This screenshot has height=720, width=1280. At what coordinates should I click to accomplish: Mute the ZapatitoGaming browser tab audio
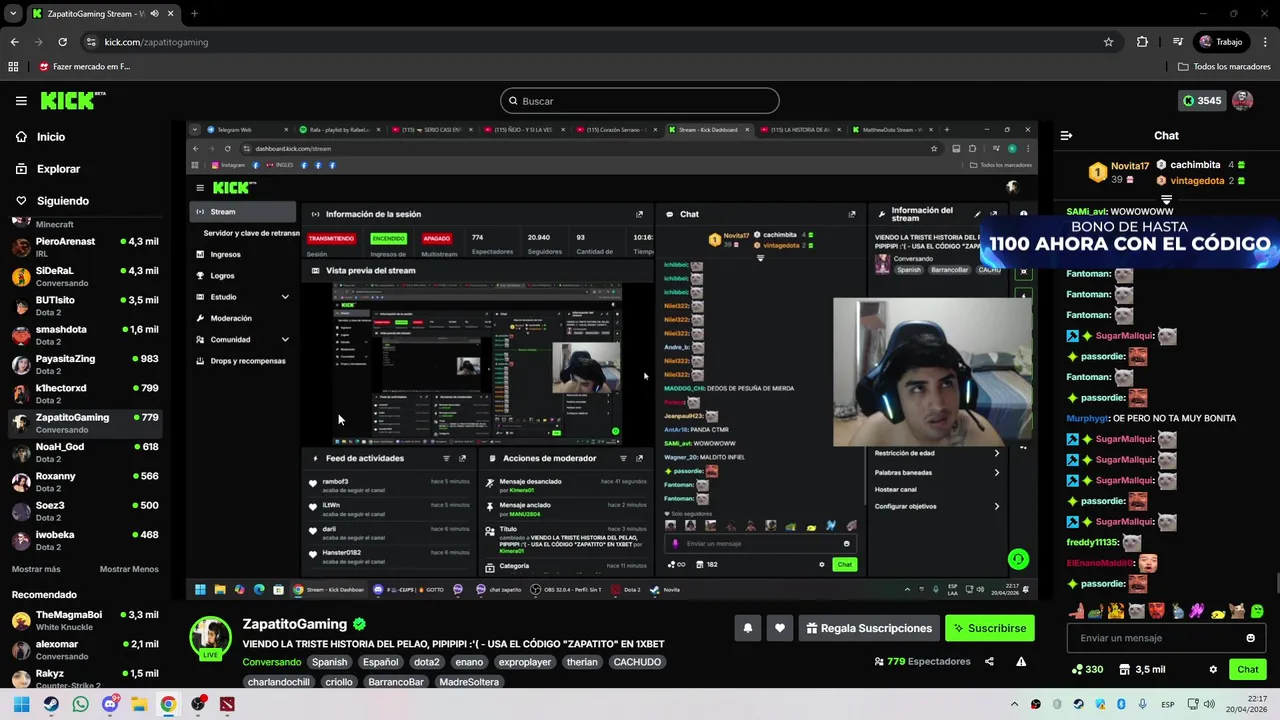[x=154, y=14]
